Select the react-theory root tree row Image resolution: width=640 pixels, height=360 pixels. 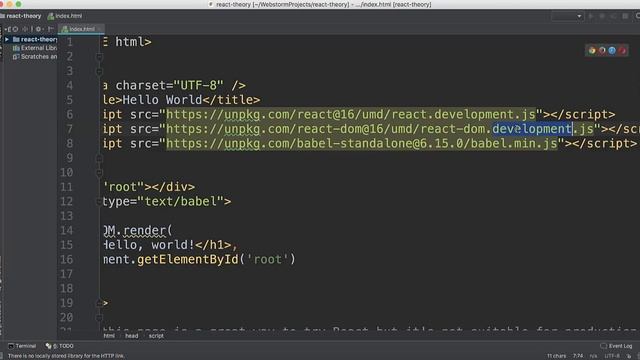(x=31, y=40)
